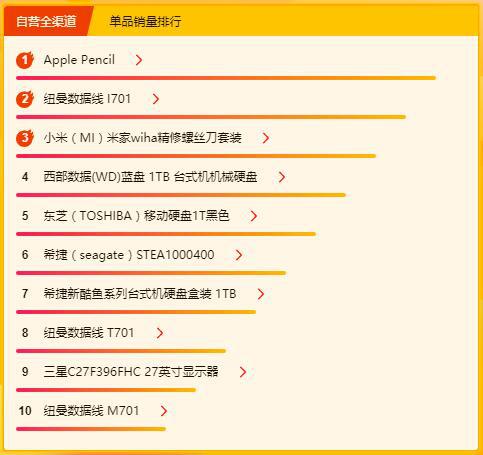Click the rank 3 flame badge icon
The image size is (483, 455).
click(25, 138)
